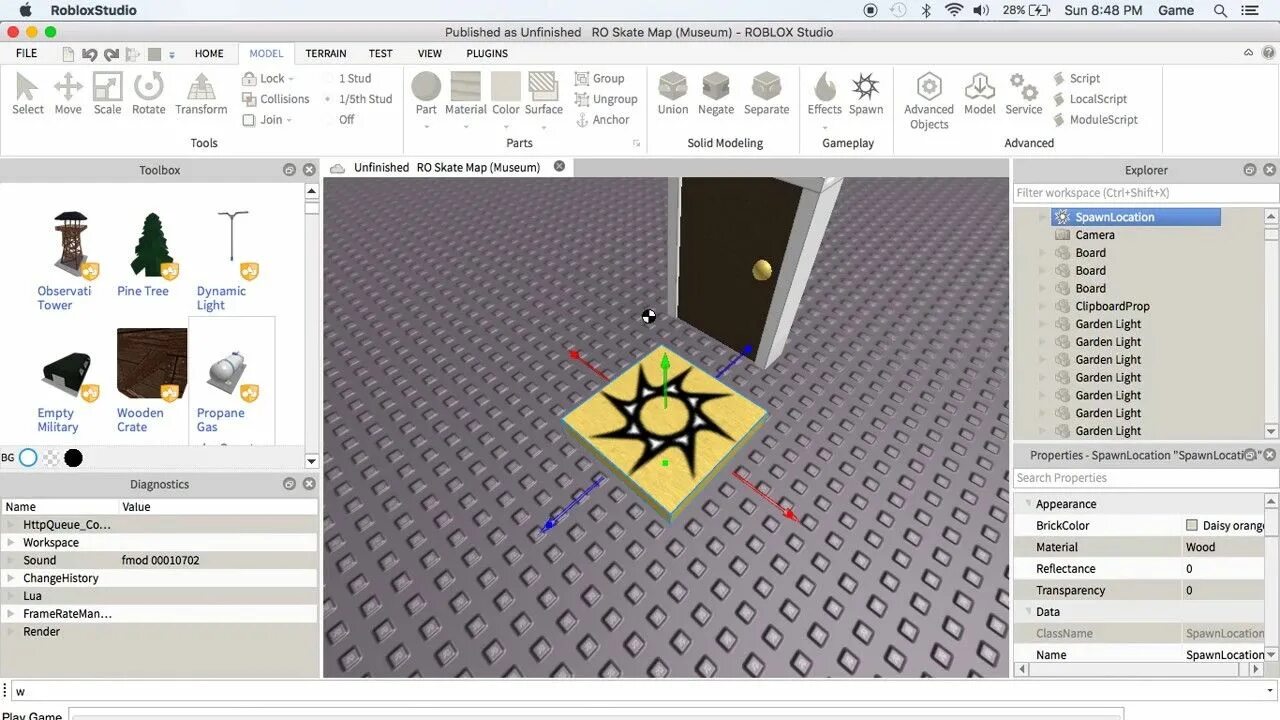The height and width of the screenshot is (720, 1280).
Task: Expand Workspace diagnostics row
Action: click(11, 543)
